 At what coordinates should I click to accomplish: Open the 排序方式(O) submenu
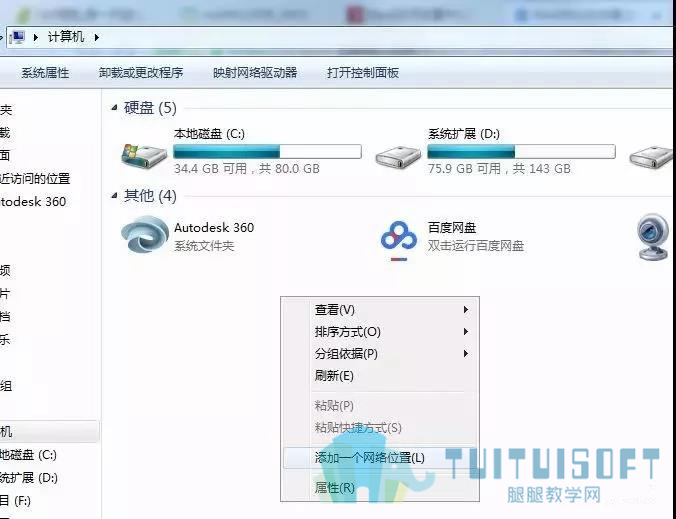tap(381, 331)
